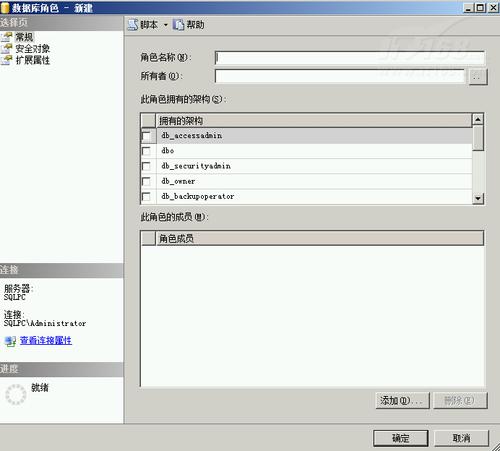The width and height of the screenshot is (500, 451).
Task: Expand the 脚本 dropdown arrow
Action: coord(166,25)
